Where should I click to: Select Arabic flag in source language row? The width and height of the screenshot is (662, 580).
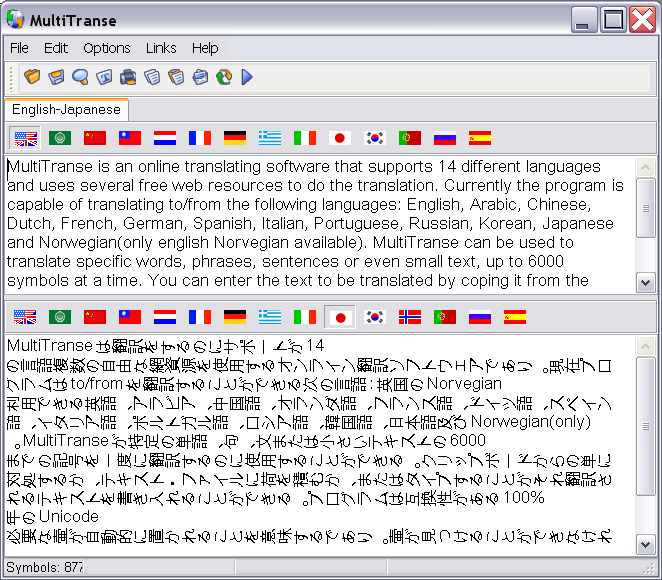[x=60, y=138]
